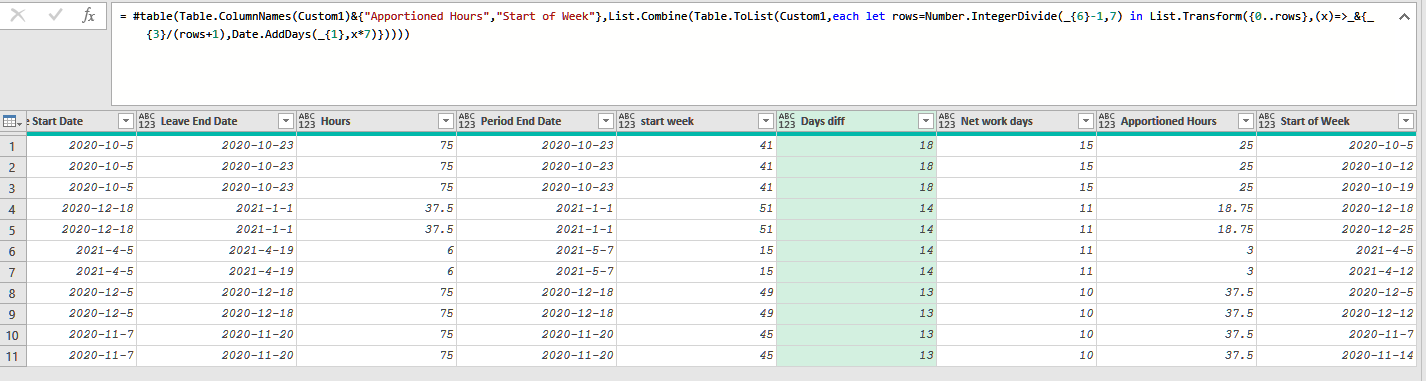
Task: Select row number 1
Action: (12, 145)
